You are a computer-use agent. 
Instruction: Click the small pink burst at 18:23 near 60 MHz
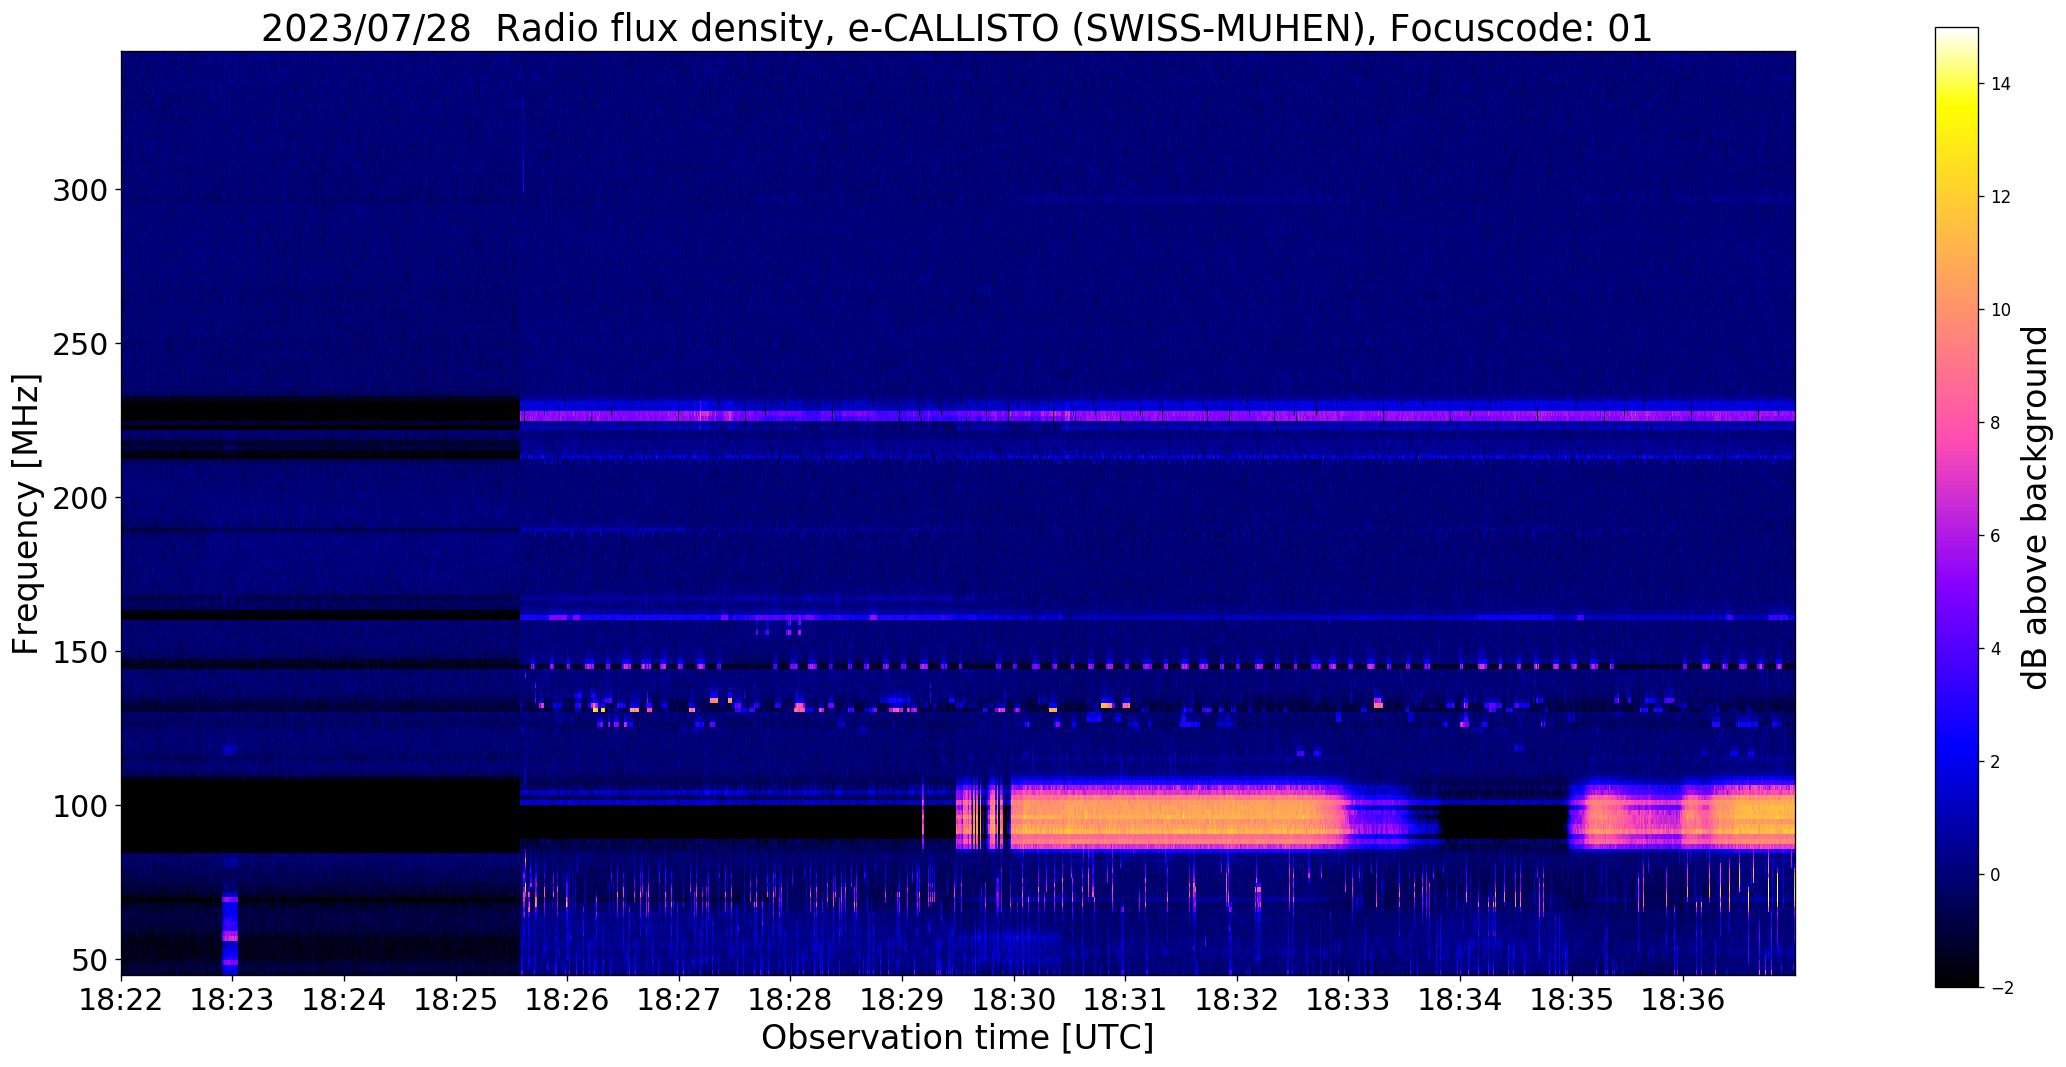pyautogui.click(x=230, y=933)
